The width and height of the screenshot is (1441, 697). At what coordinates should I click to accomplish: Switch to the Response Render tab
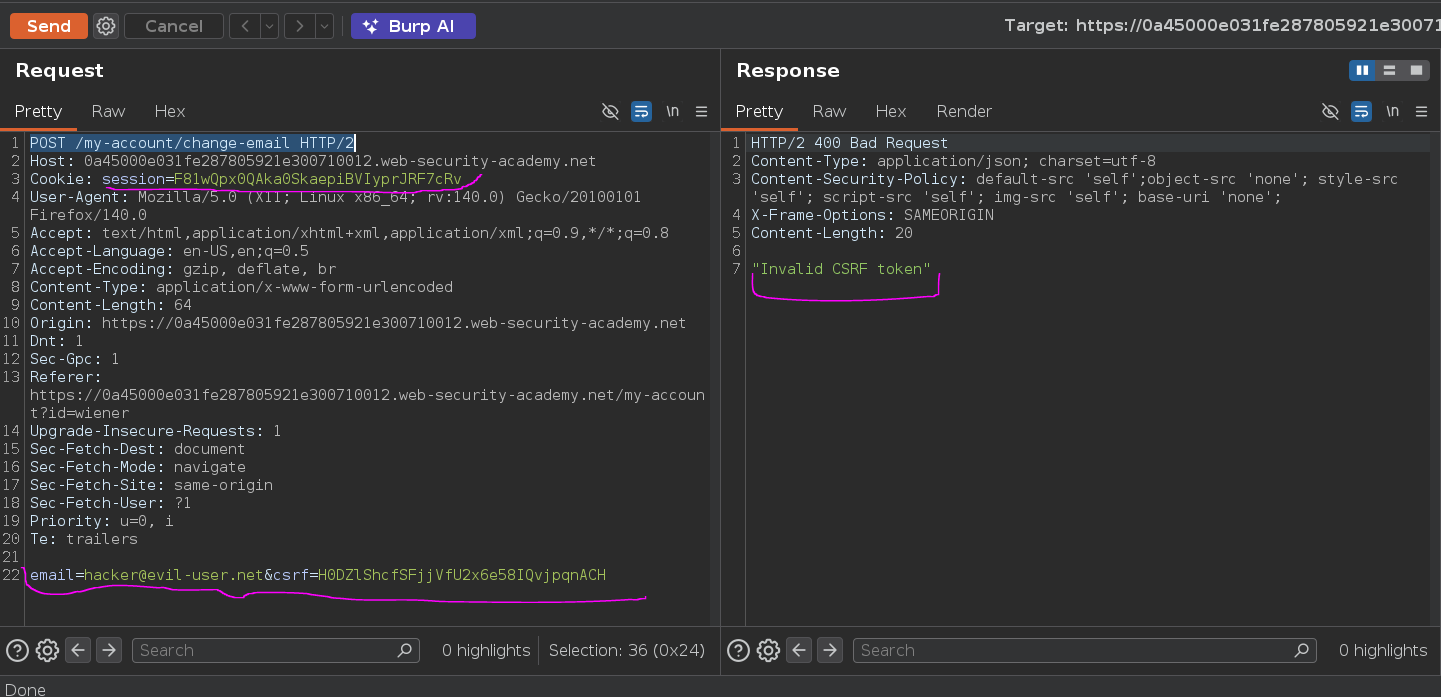click(964, 111)
